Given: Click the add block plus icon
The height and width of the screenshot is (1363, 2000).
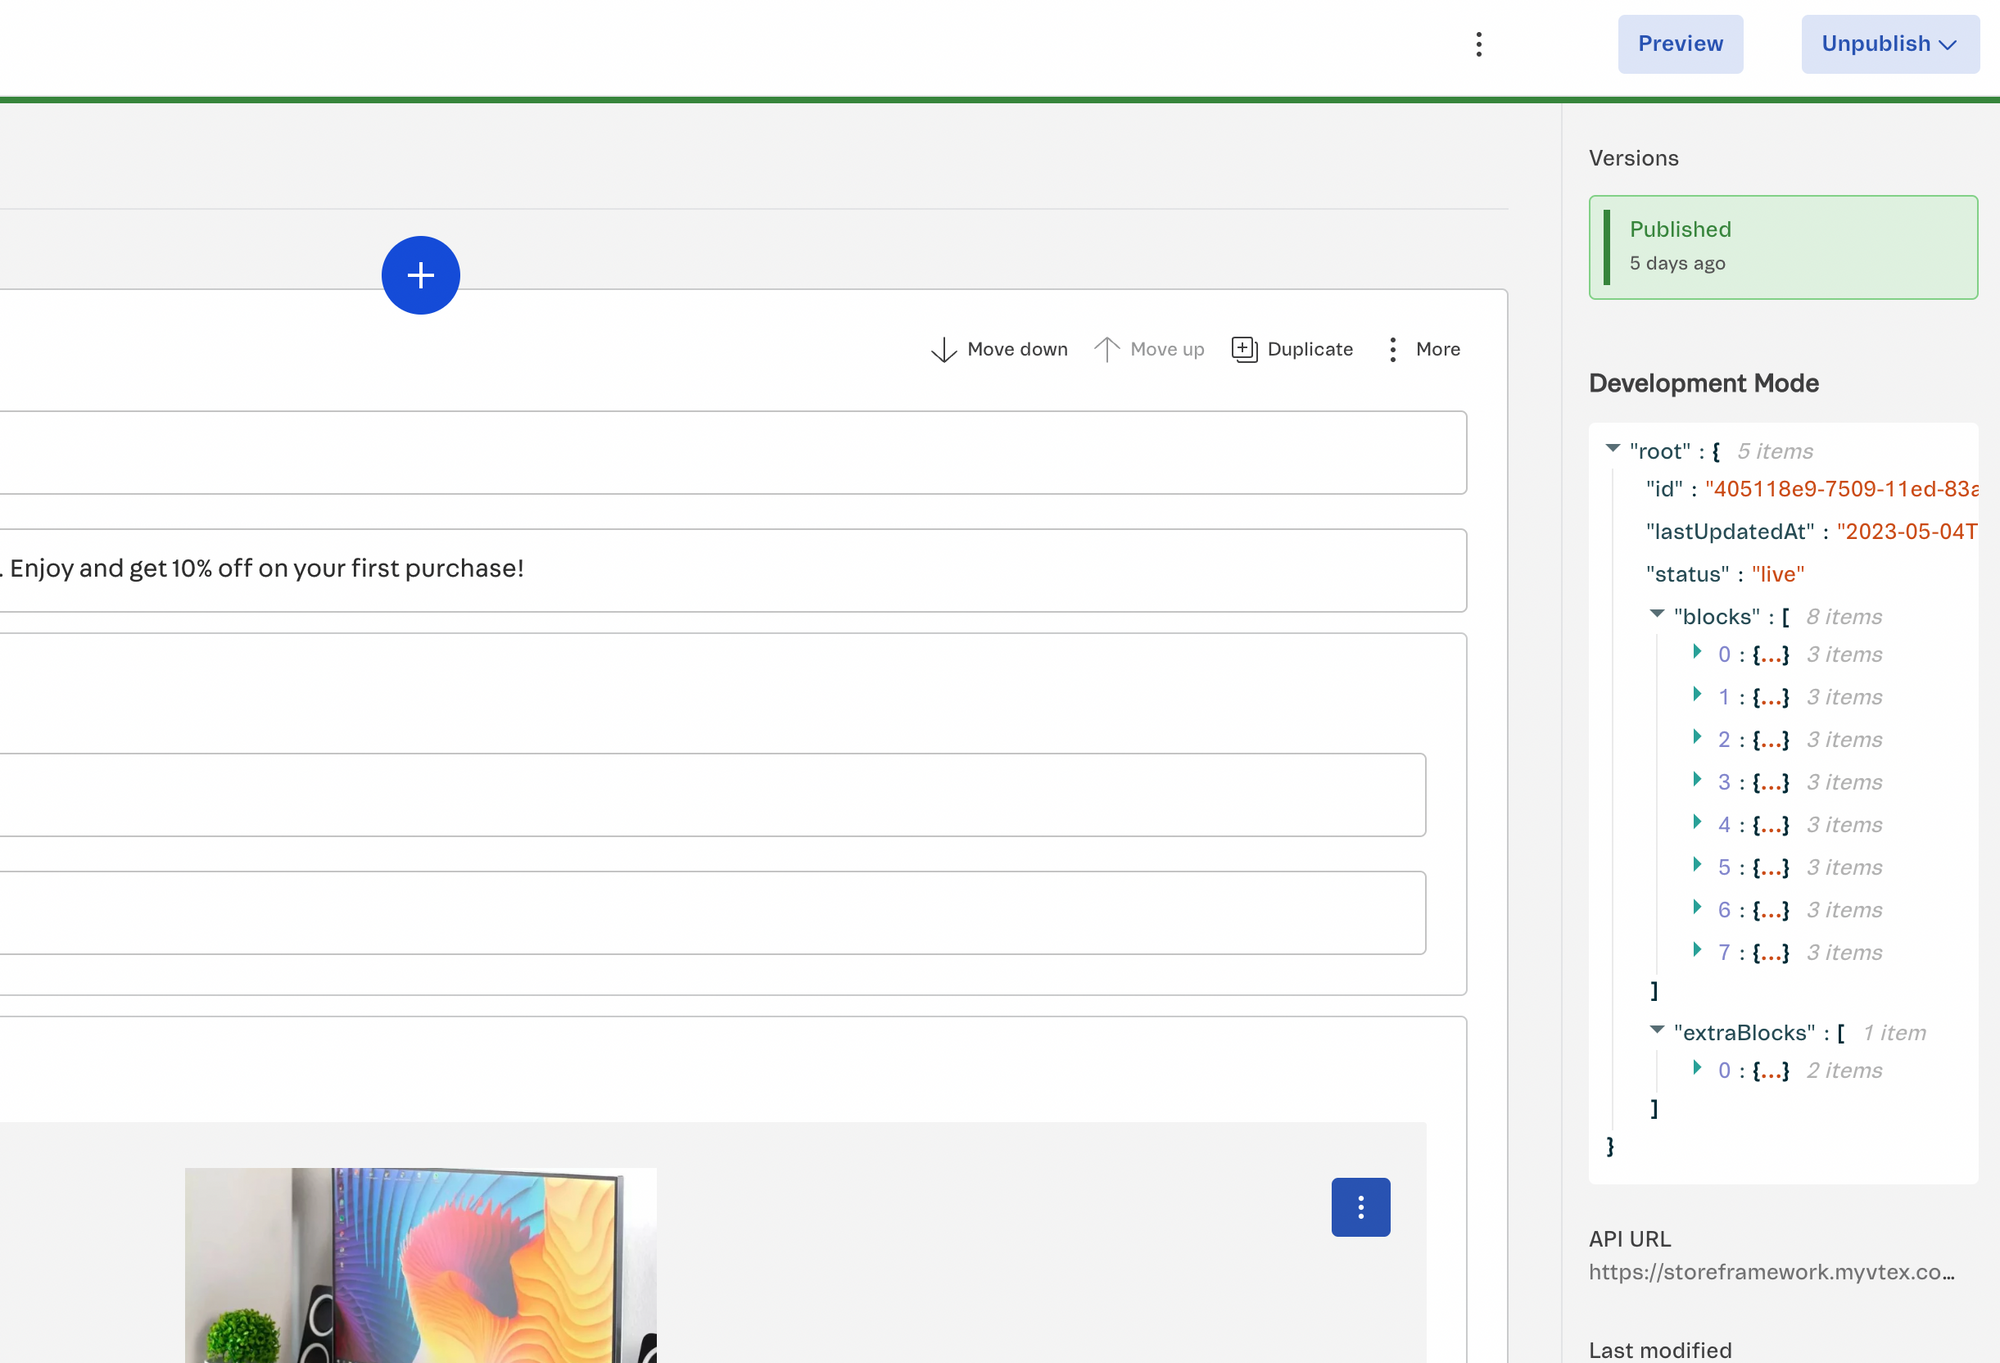Looking at the screenshot, I should point(419,275).
